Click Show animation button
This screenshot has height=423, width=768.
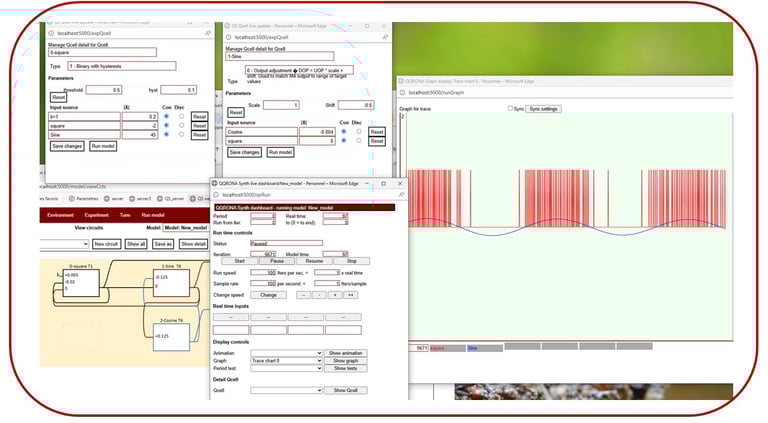point(346,353)
